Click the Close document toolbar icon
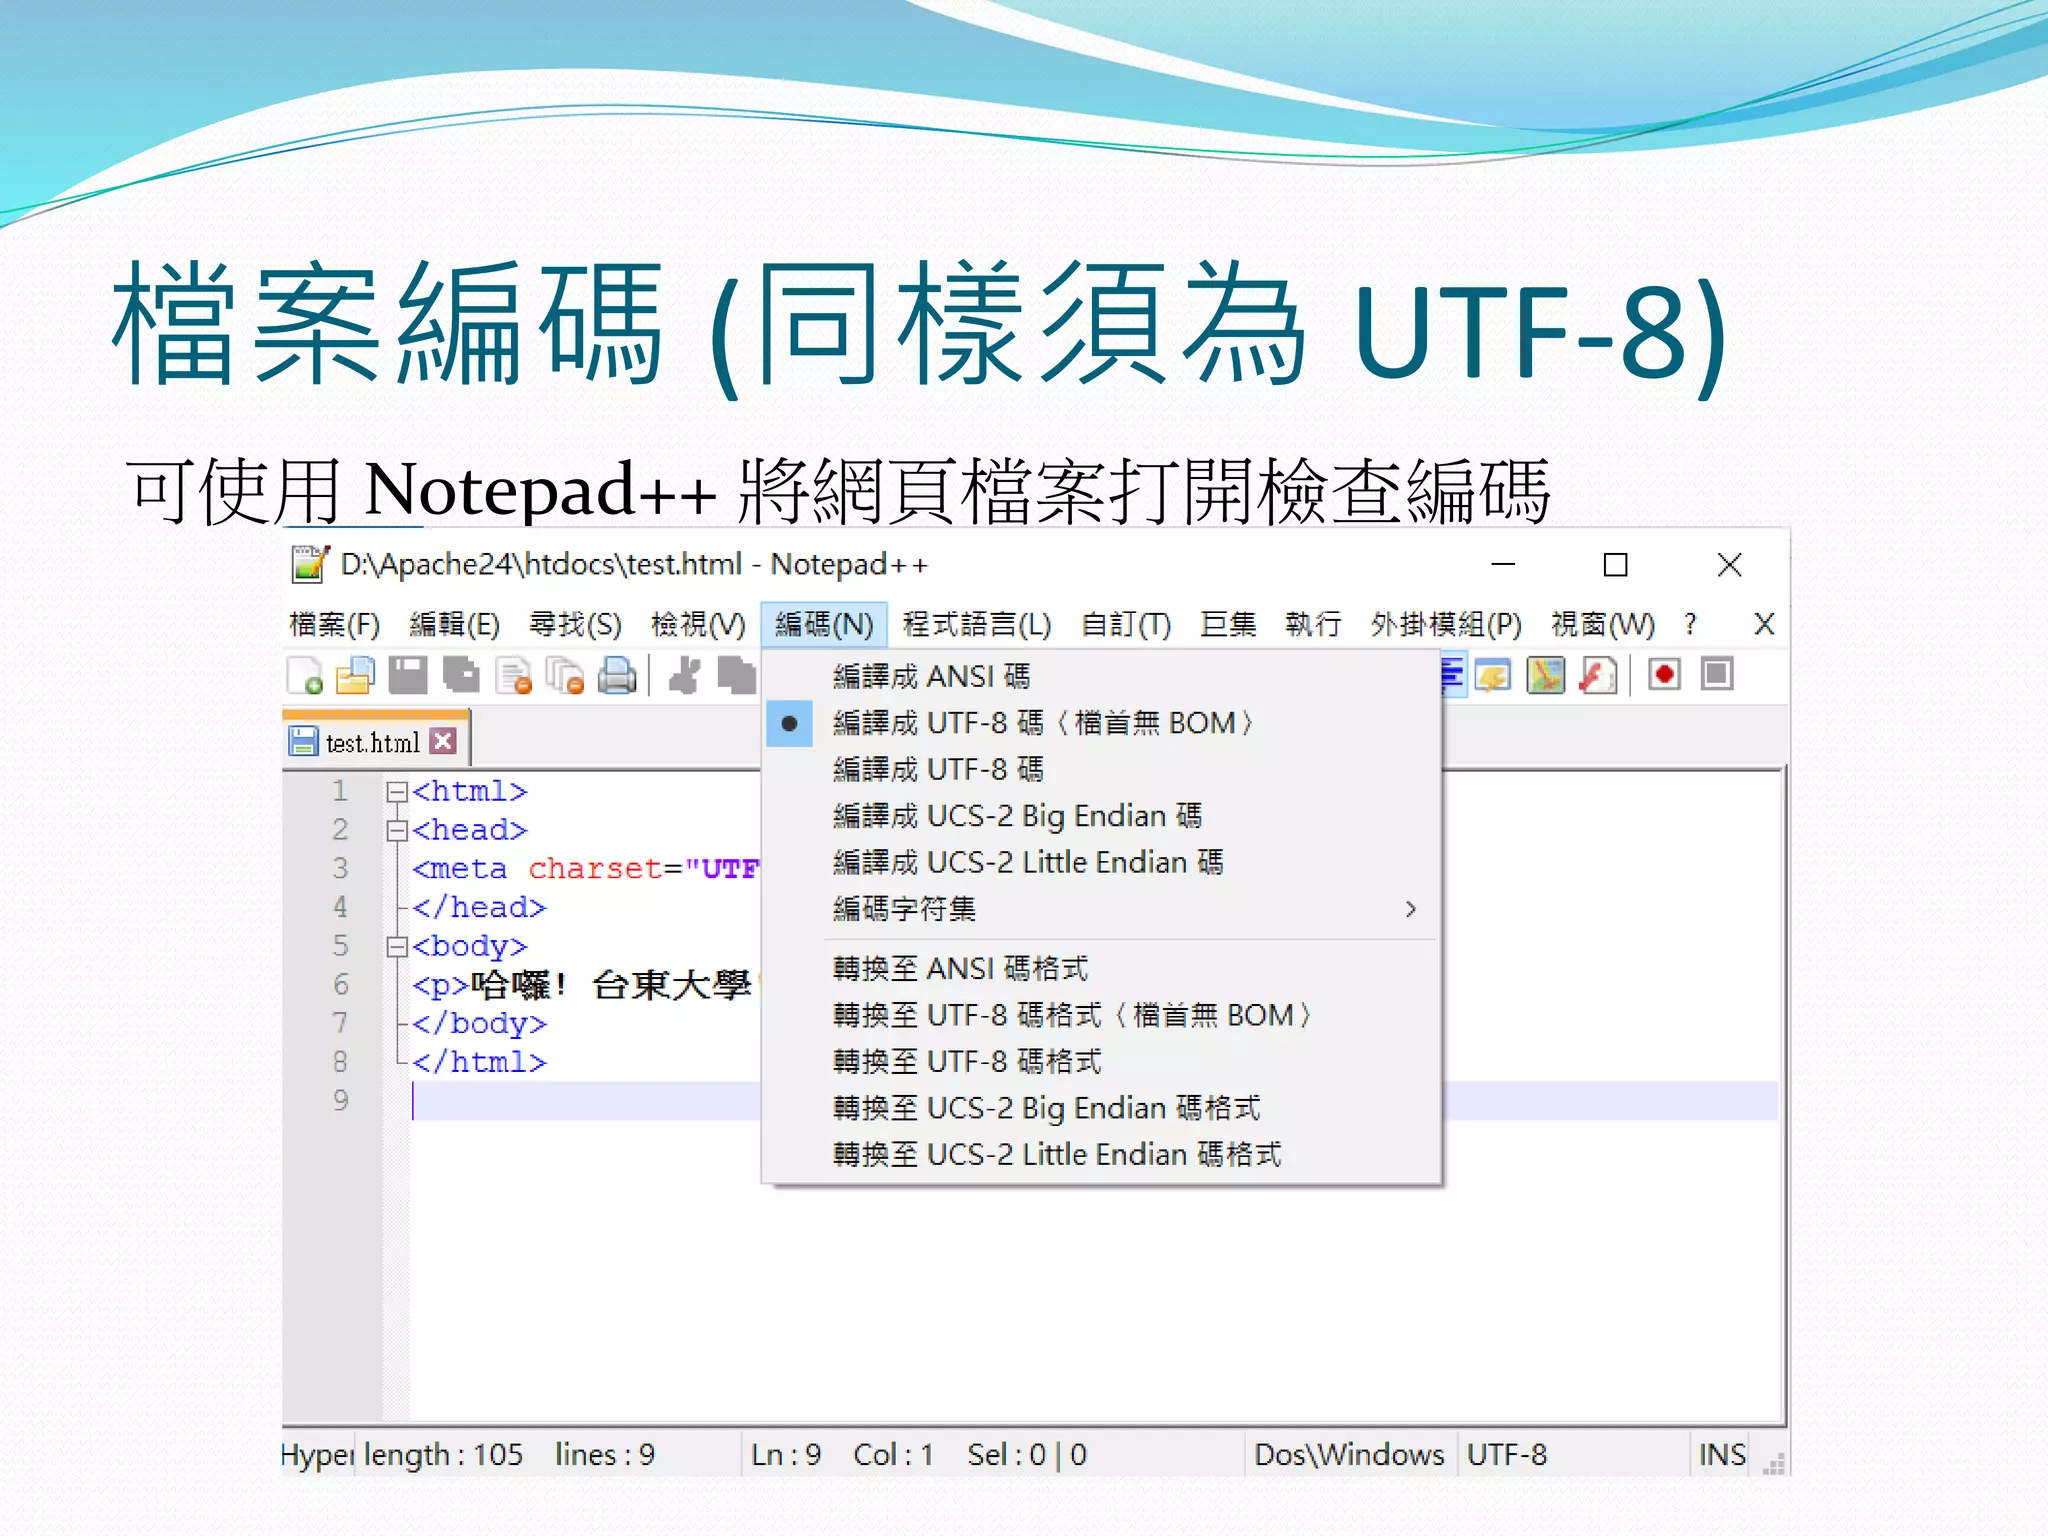The image size is (2048, 1536). pos(514,676)
